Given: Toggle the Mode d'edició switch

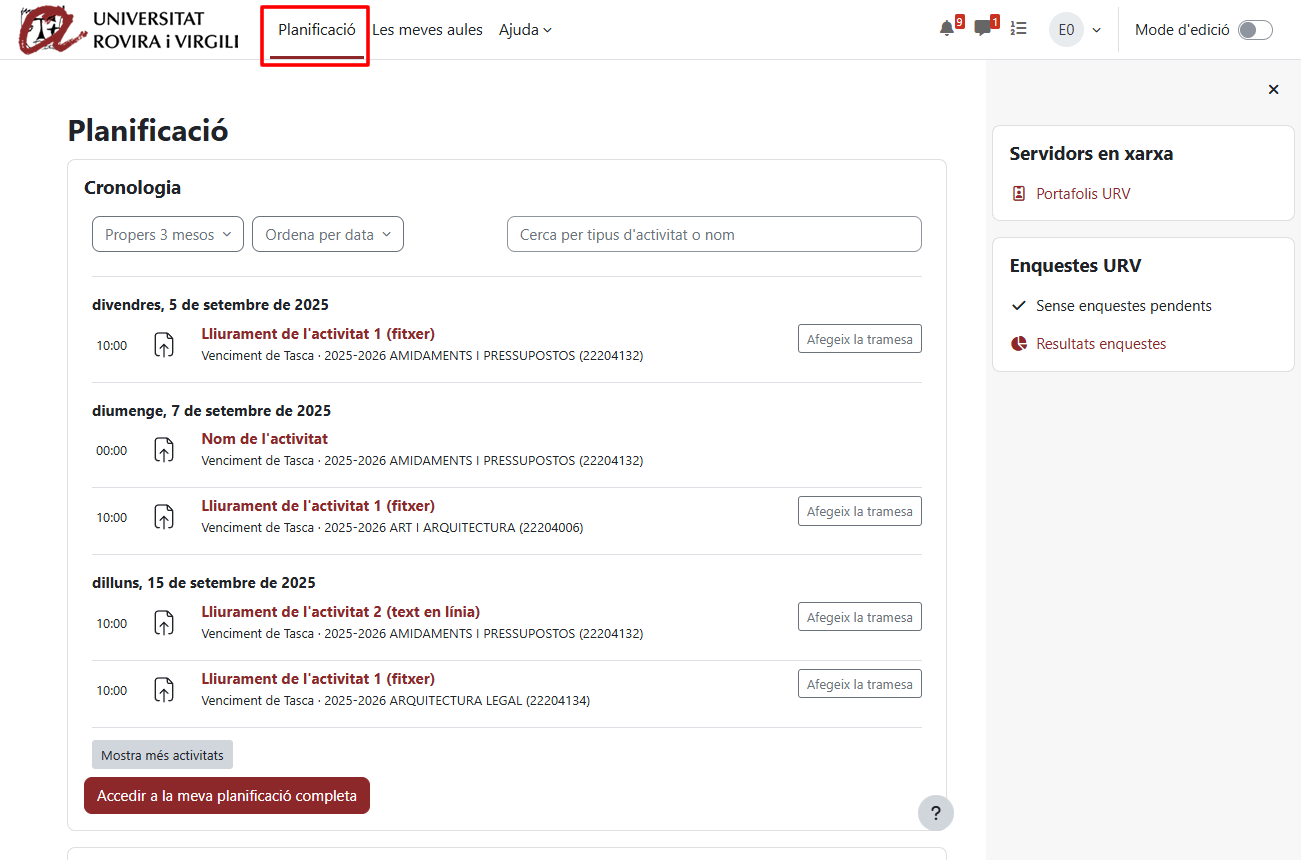Looking at the screenshot, I should click(x=1254, y=30).
